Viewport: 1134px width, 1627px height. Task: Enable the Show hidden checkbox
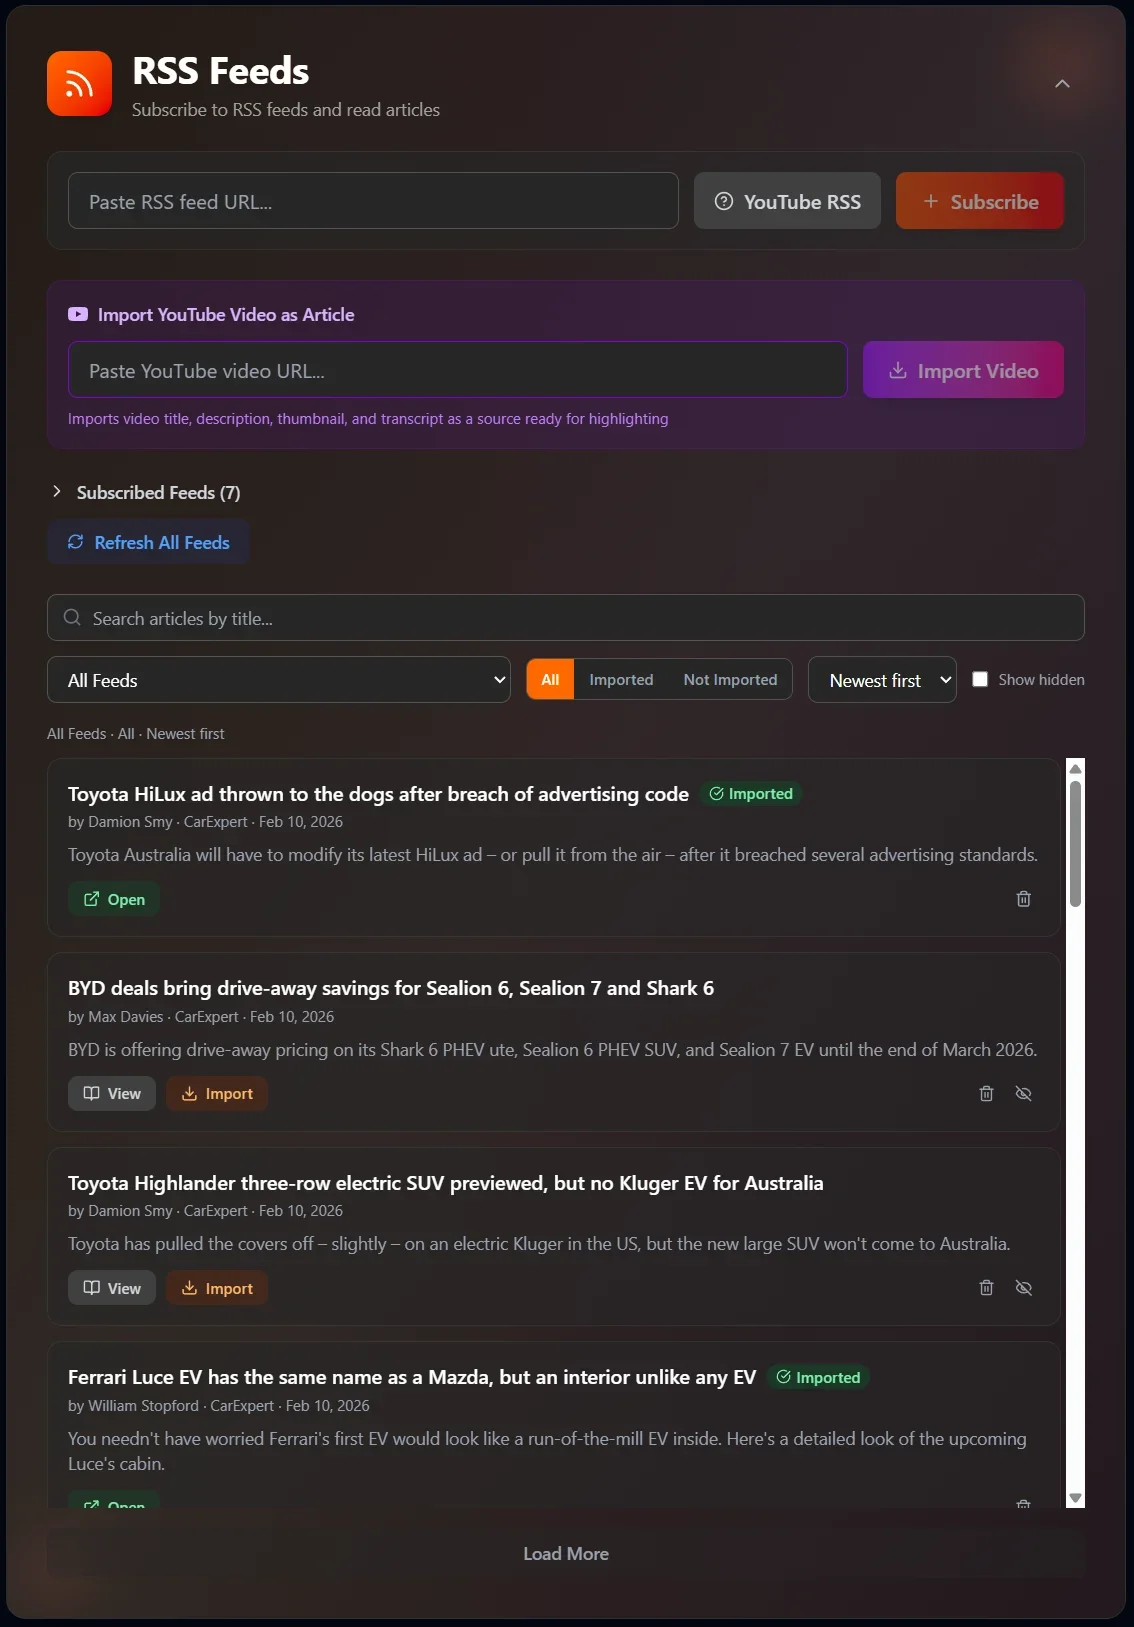click(x=980, y=679)
